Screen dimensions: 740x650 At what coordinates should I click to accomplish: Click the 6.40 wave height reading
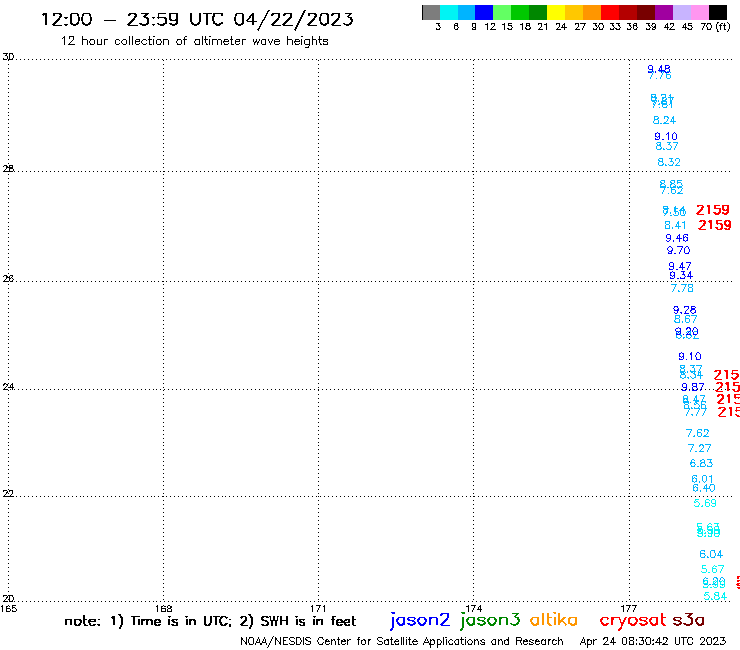[704, 489]
